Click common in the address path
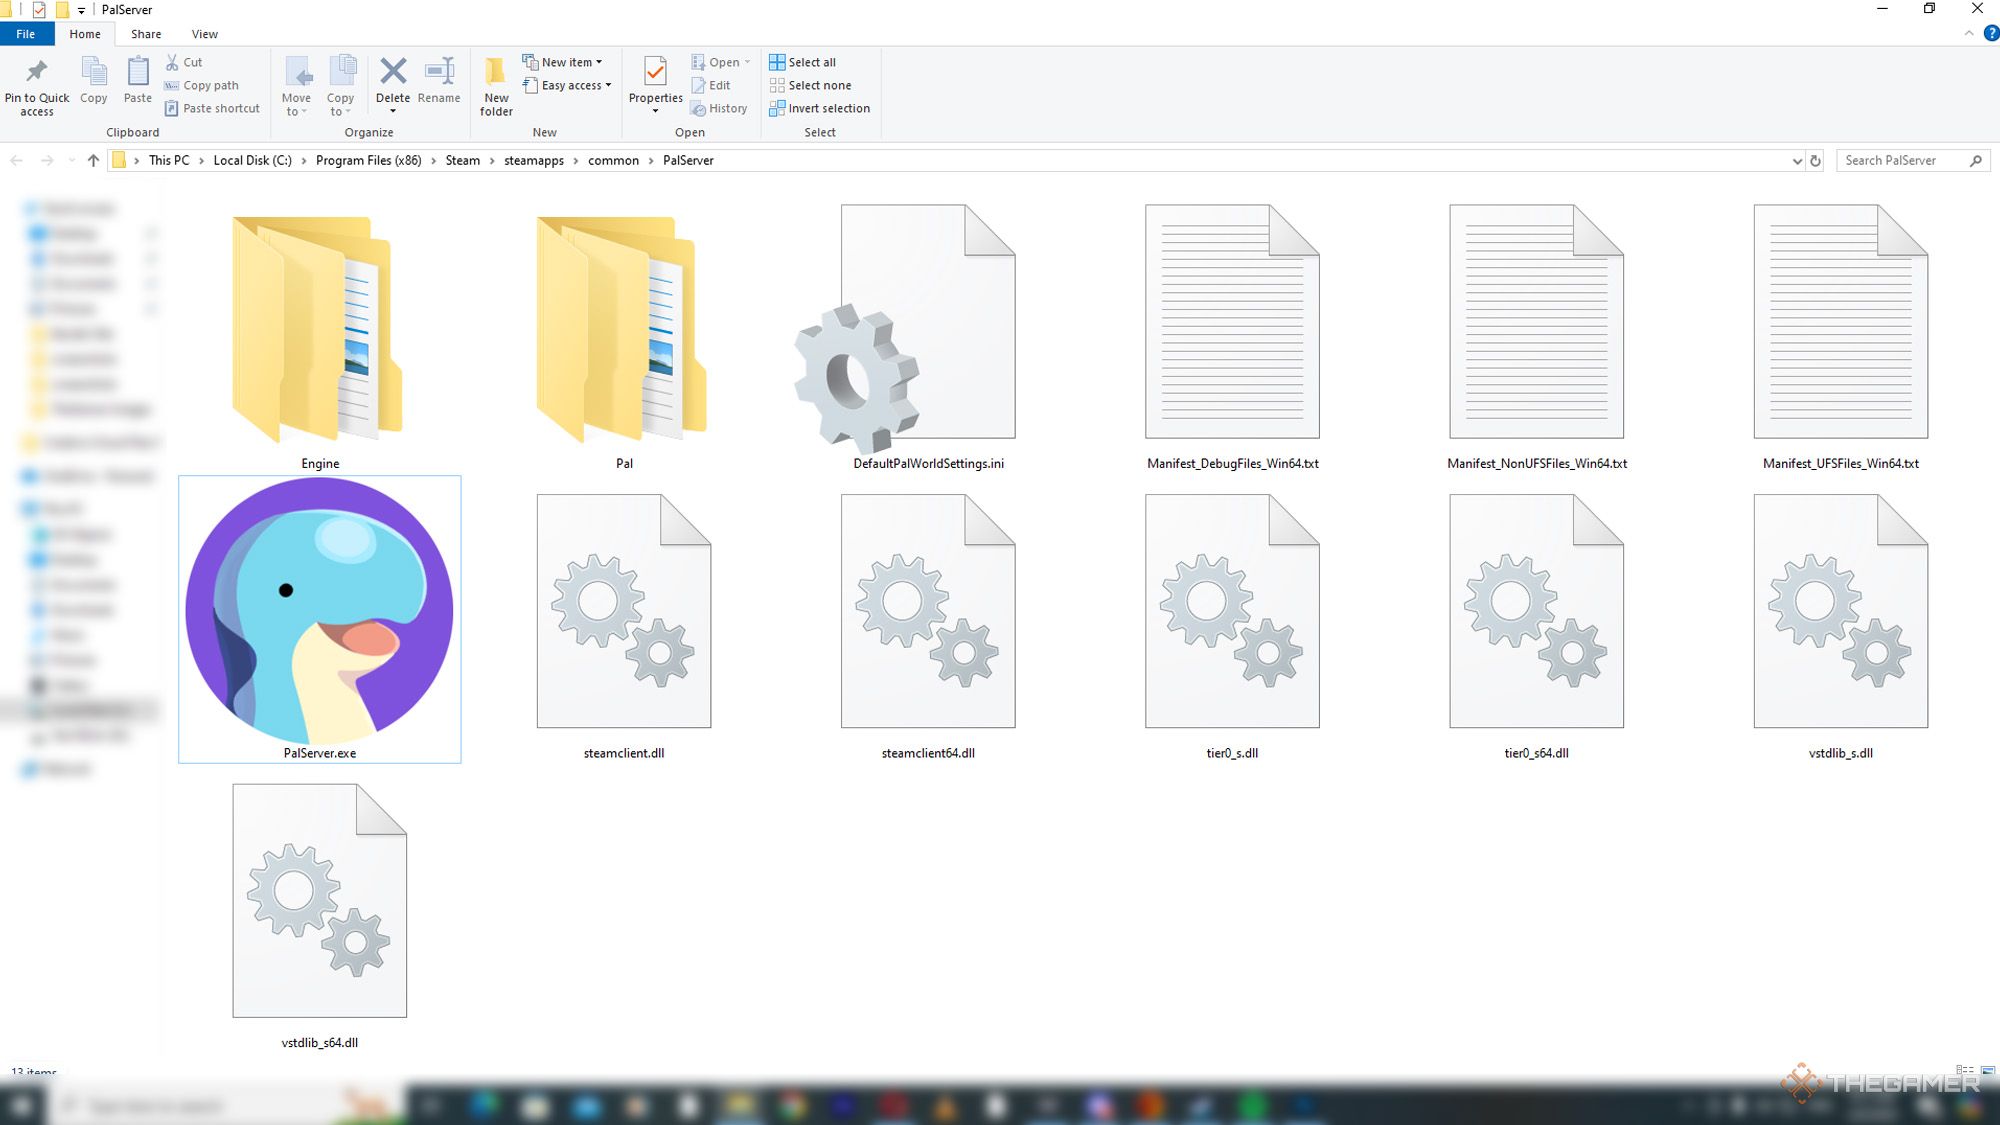This screenshot has width=2000, height=1125. pyautogui.click(x=614, y=160)
